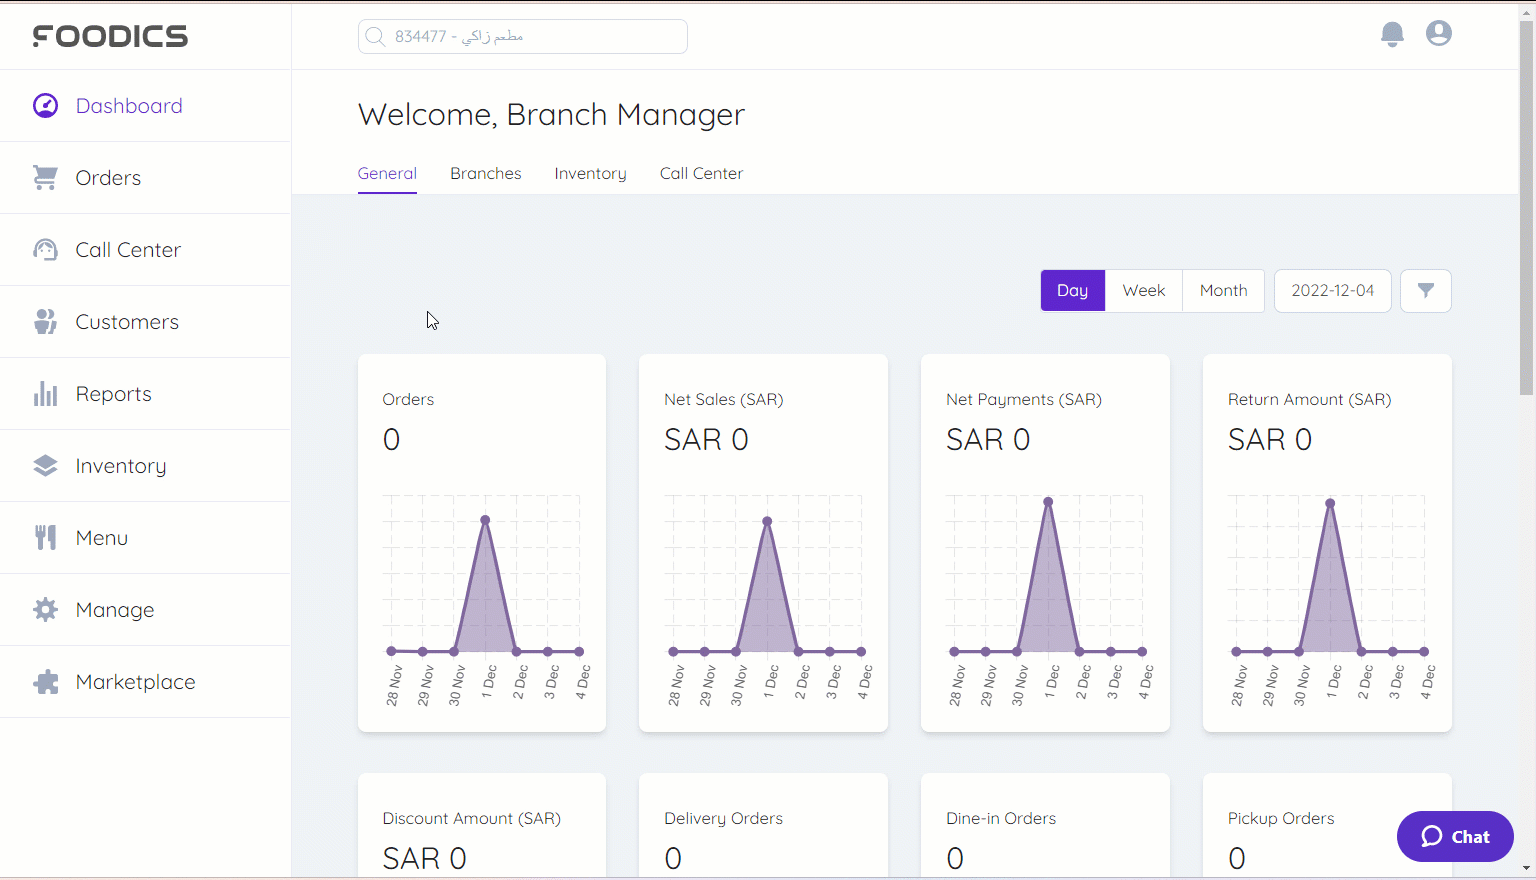Screen dimensions: 1536x880
Task: Click the Call Center headset icon
Action: 46,250
